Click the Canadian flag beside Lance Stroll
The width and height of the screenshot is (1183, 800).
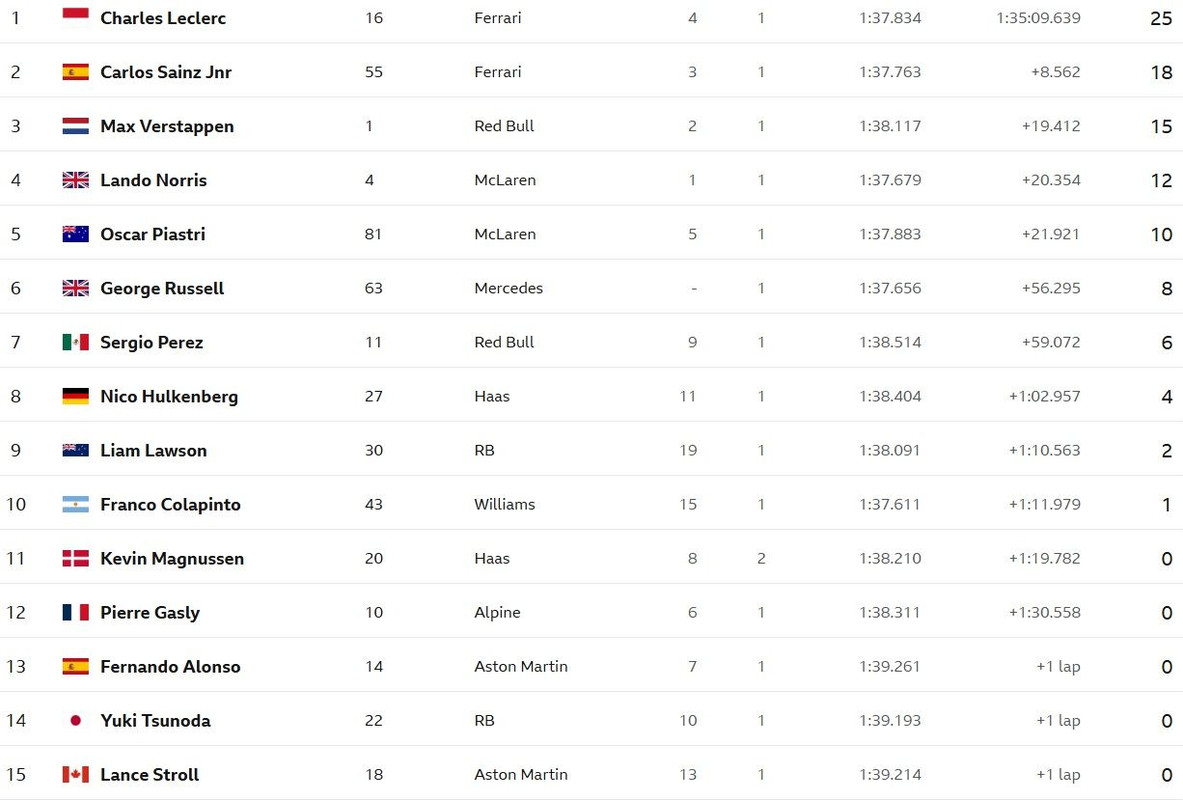[x=75, y=774]
